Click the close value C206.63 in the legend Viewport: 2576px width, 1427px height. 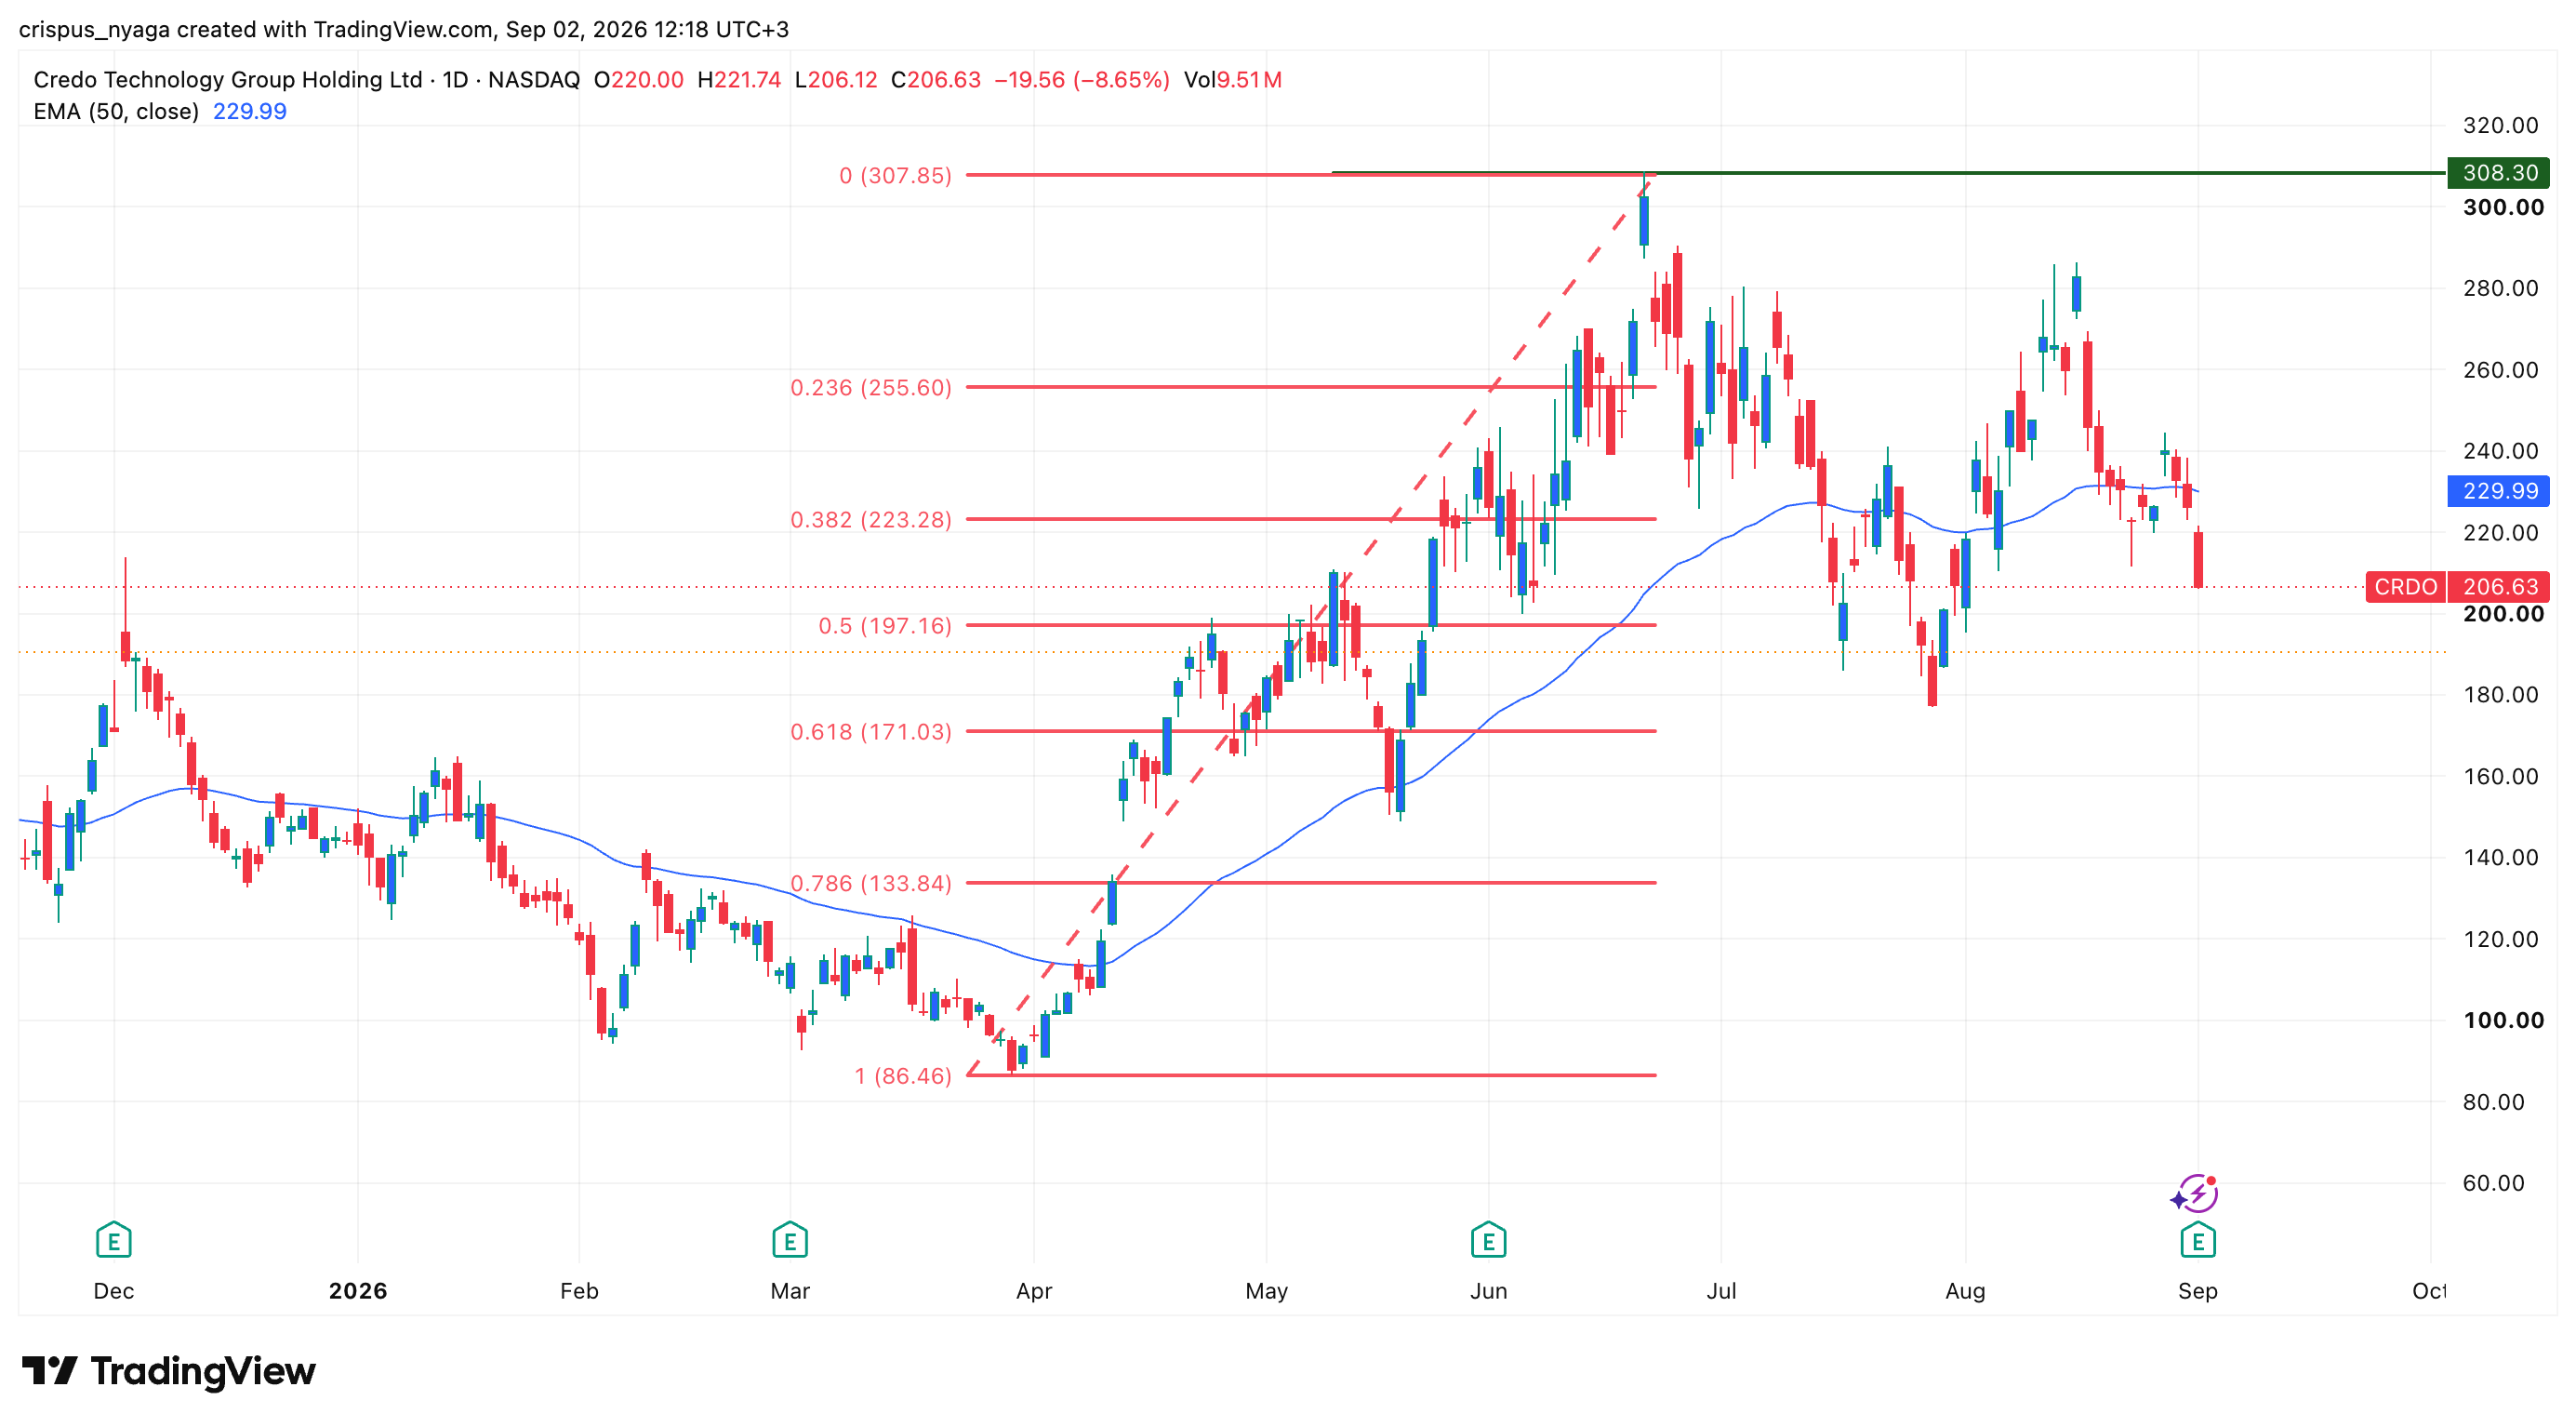[936, 80]
